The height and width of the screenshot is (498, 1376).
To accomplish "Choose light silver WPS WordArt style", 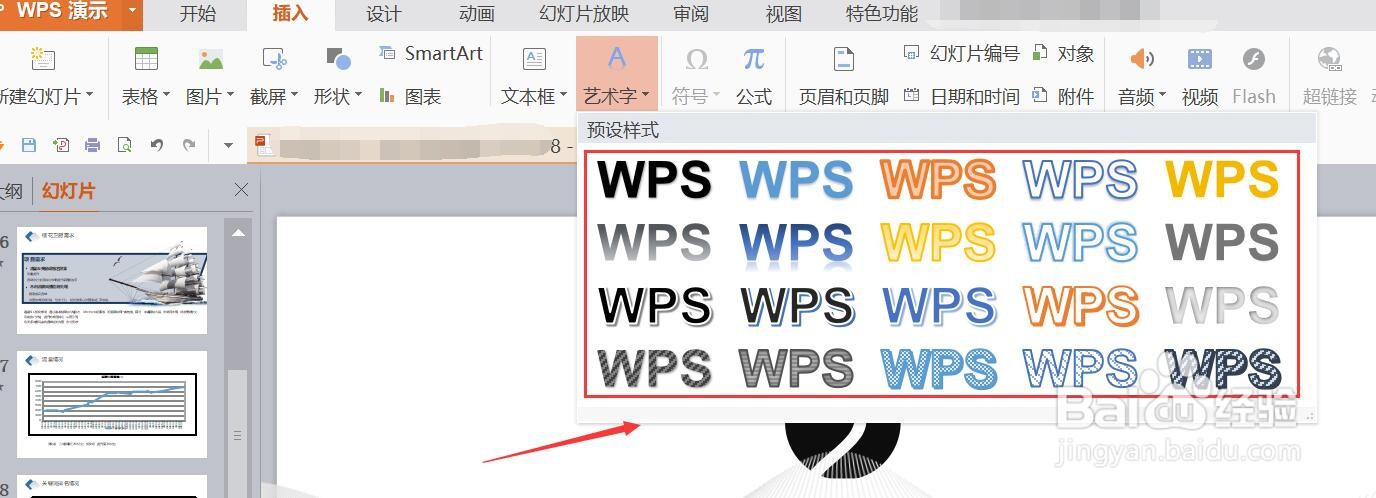I will coord(1222,305).
